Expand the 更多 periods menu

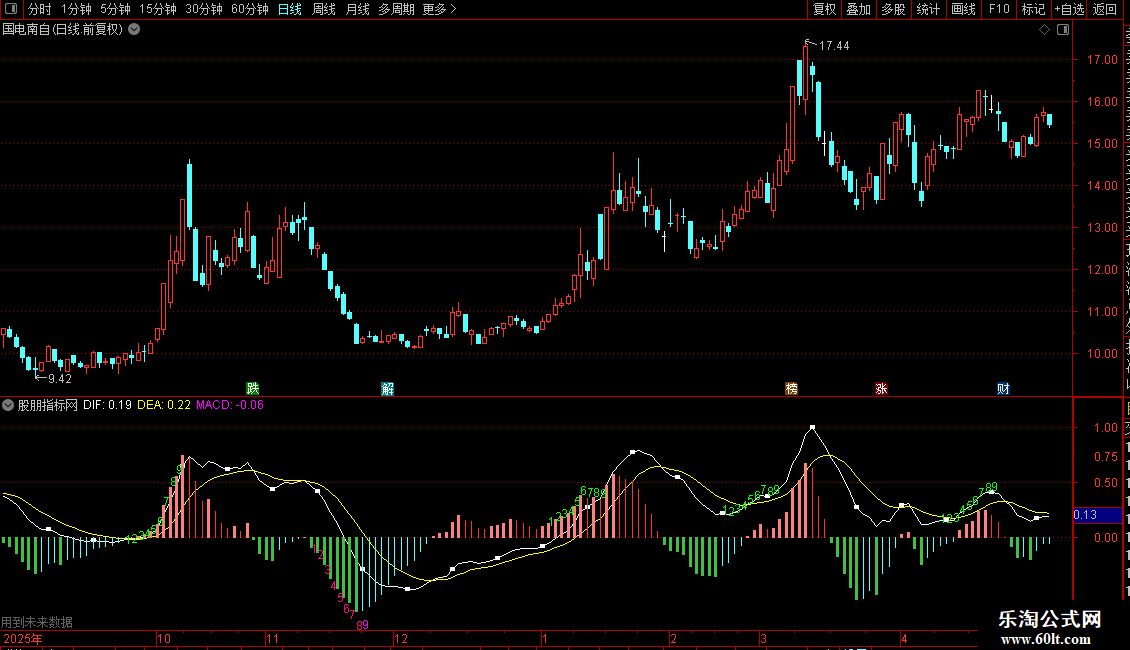(439, 9)
